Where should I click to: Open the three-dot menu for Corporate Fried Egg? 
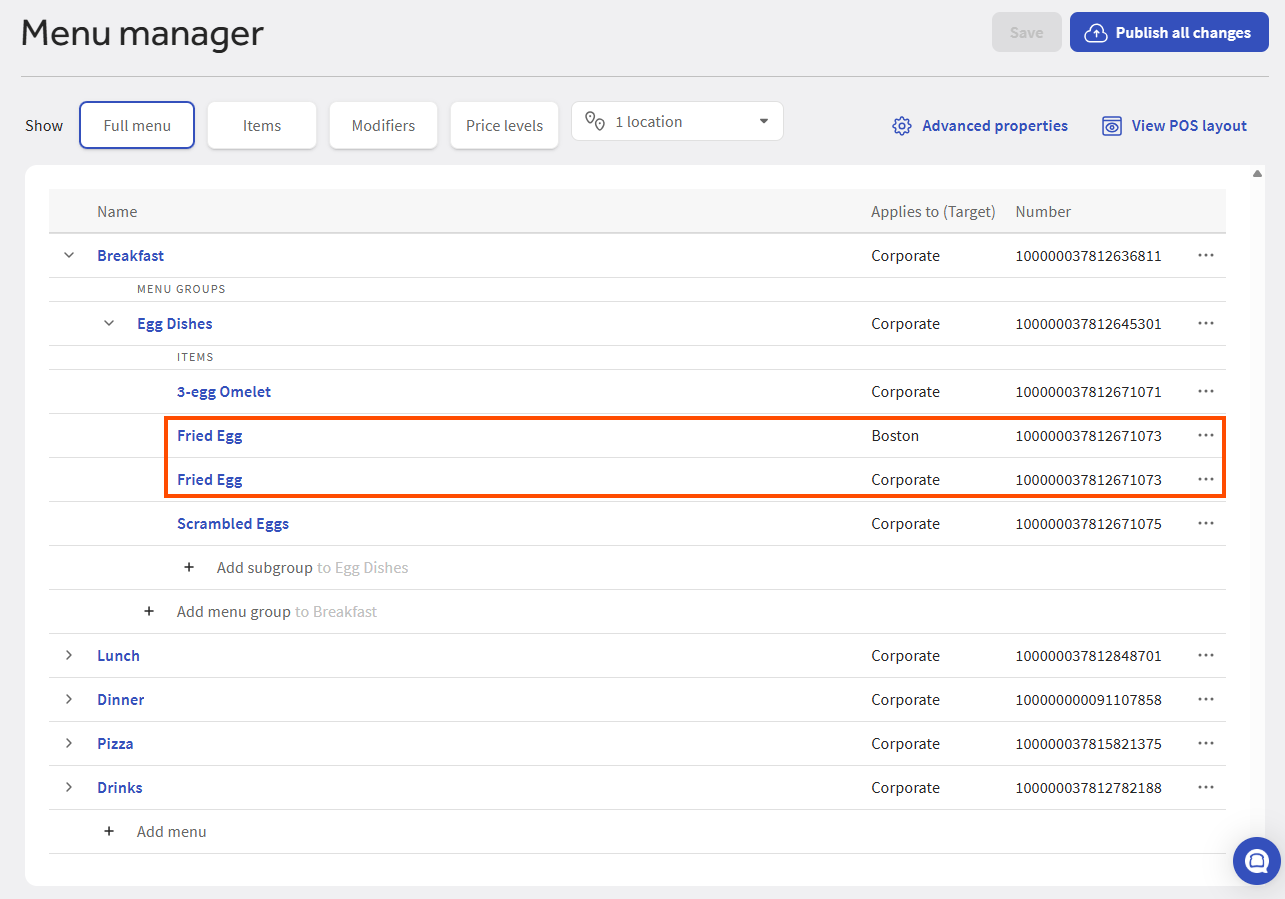point(1205,480)
